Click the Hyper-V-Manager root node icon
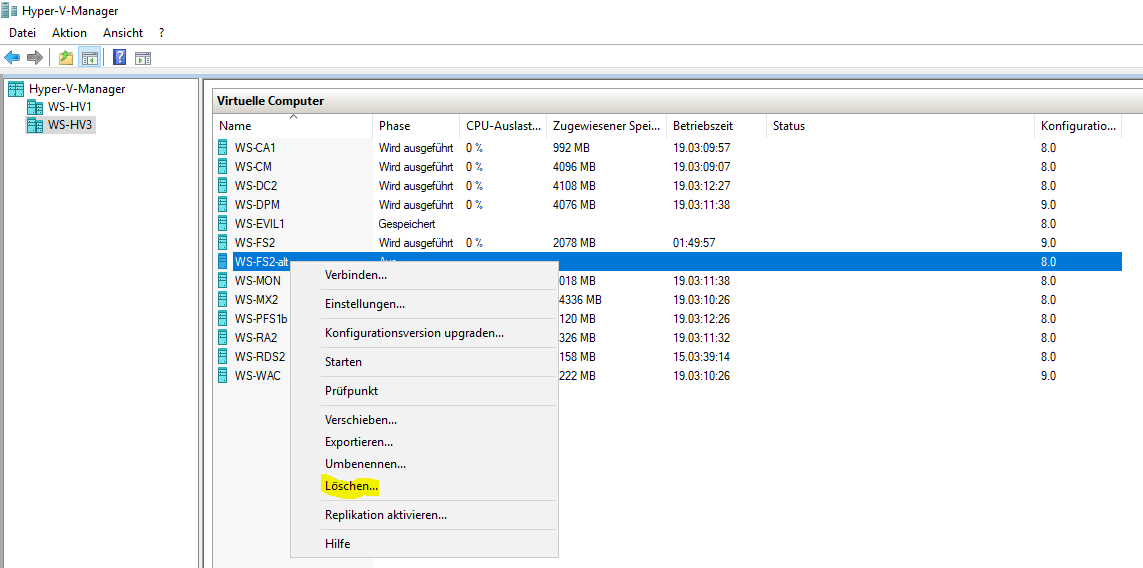The height and width of the screenshot is (568, 1143). point(15,88)
